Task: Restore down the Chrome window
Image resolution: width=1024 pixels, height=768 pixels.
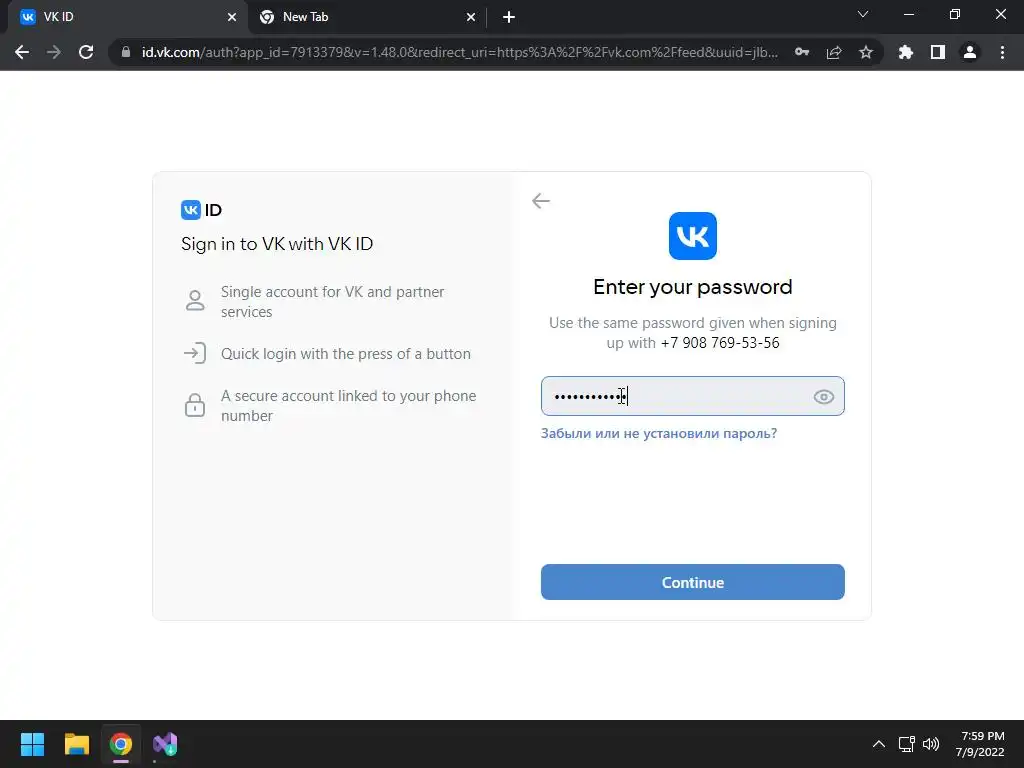Action: [955, 14]
